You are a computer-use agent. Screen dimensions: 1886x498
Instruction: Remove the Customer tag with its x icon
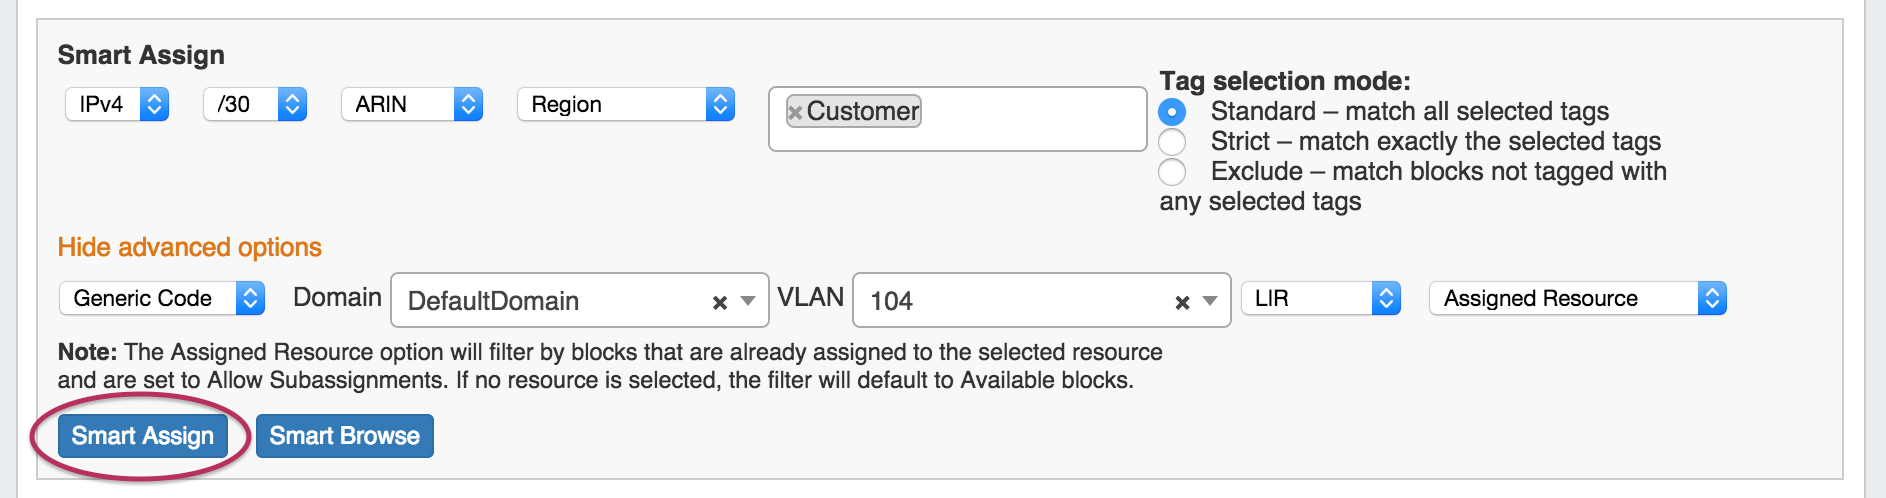tap(795, 112)
